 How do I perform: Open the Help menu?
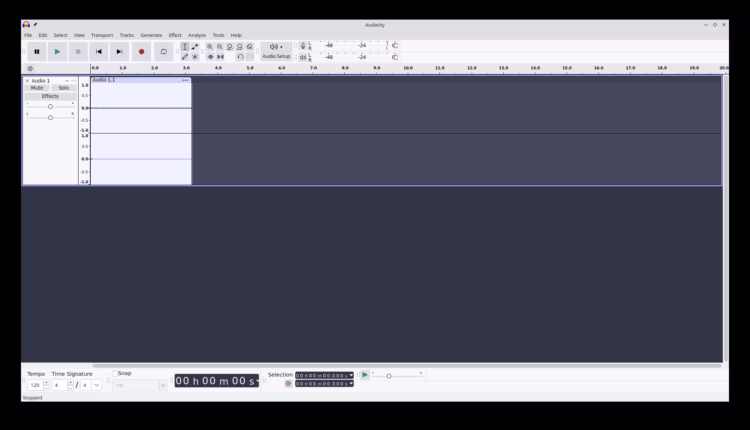pyautogui.click(x=236, y=35)
